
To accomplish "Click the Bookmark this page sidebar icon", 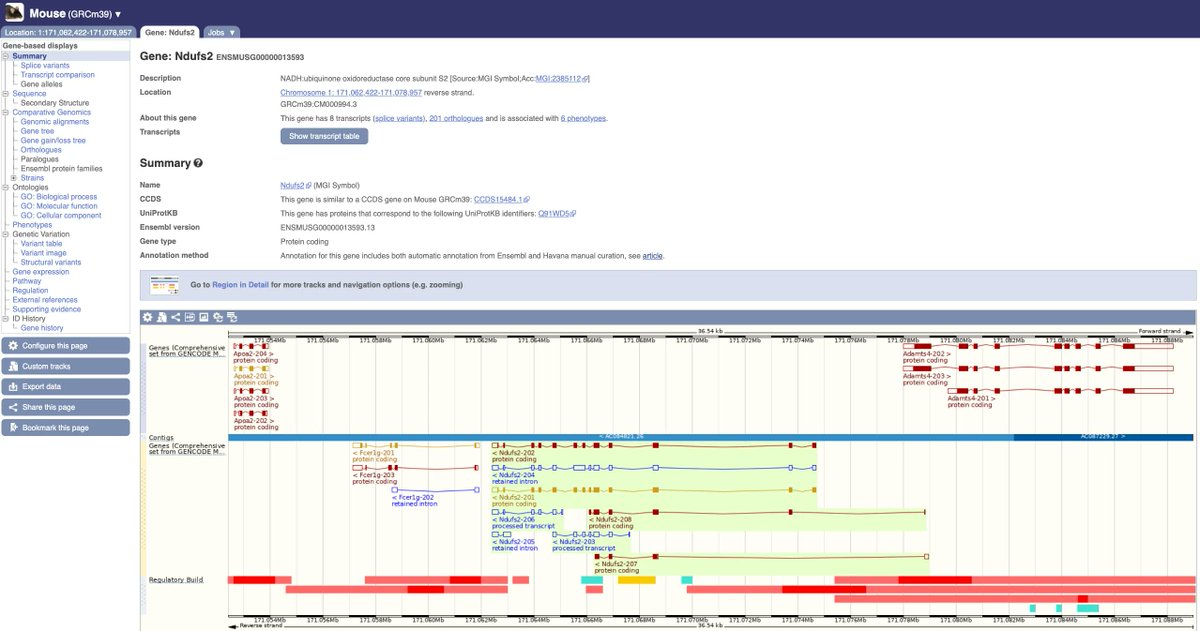I will [12, 428].
